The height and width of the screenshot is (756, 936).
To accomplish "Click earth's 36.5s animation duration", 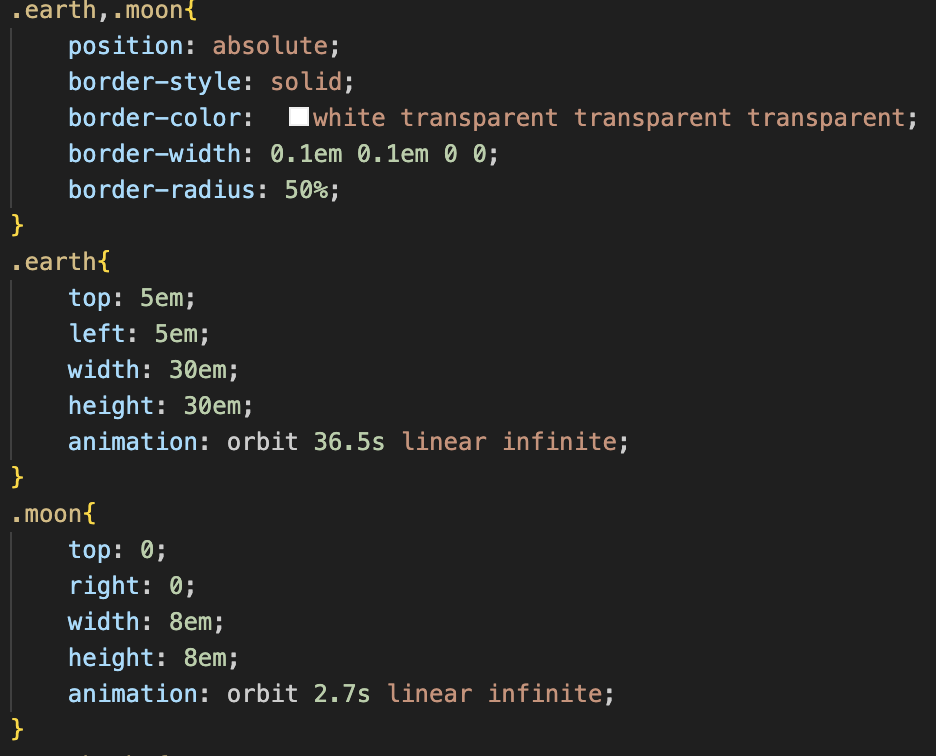I will [349, 442].
